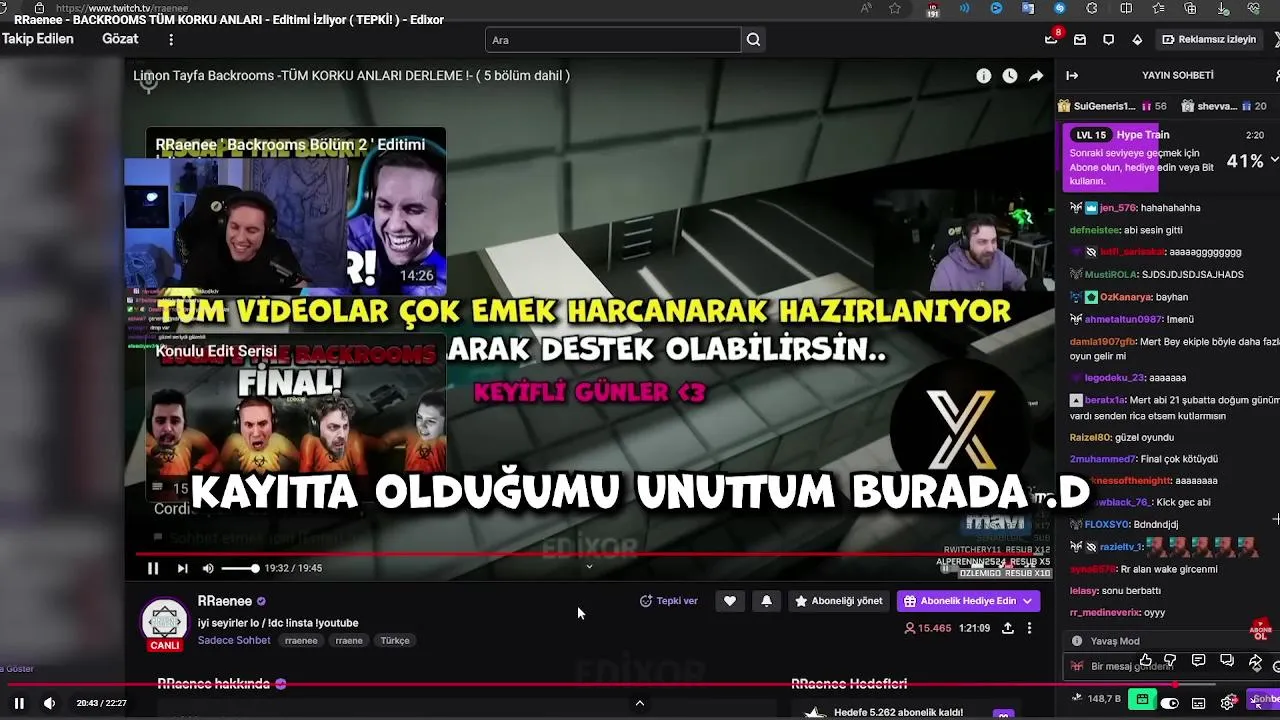The height and width of the screenshot is (720, 1280).
Task: Seek on the inner video red progress bar
Action: 590,553
